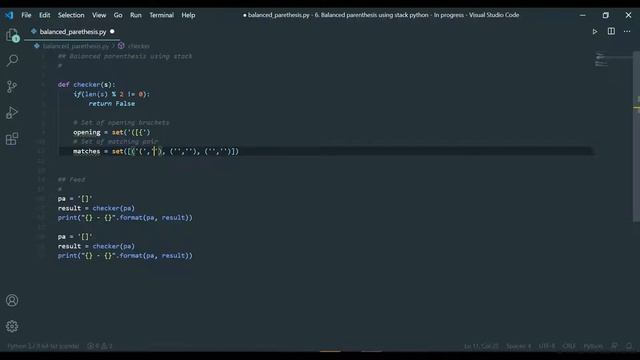Open the Terminal menu

click(x=161, y=15)
